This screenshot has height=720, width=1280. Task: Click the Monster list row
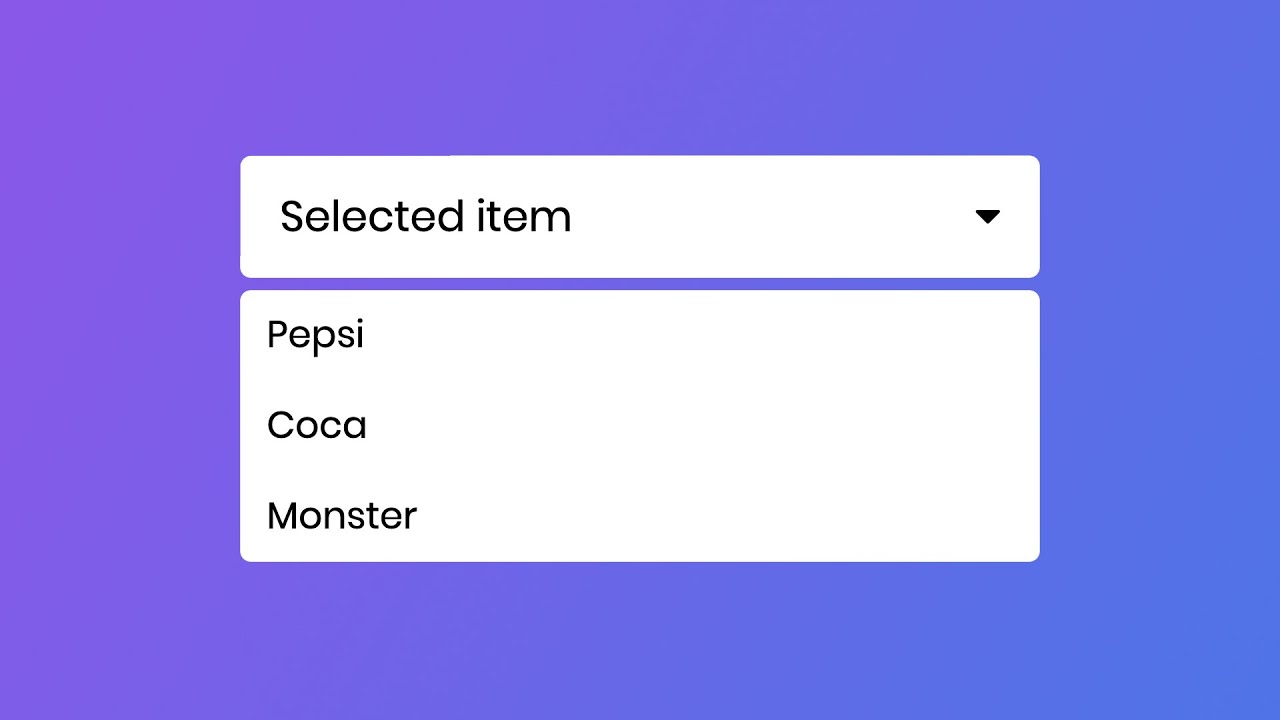pyautogui.click(x=640, y=516)
